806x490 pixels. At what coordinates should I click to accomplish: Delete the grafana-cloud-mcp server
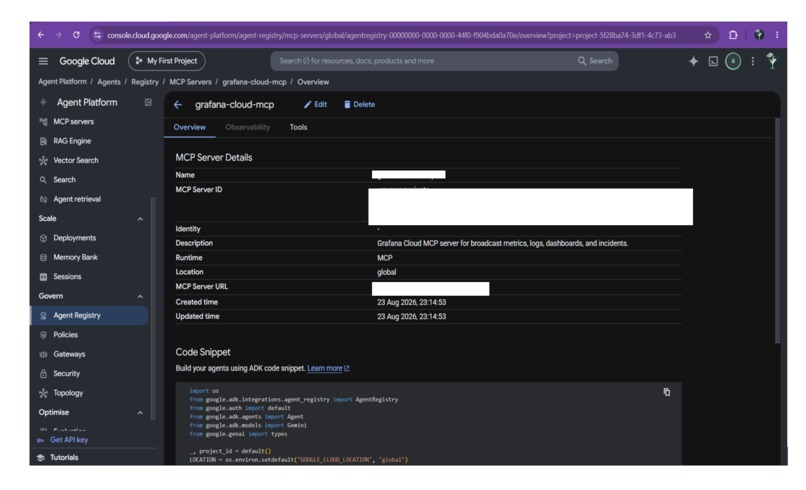[359, 104]
